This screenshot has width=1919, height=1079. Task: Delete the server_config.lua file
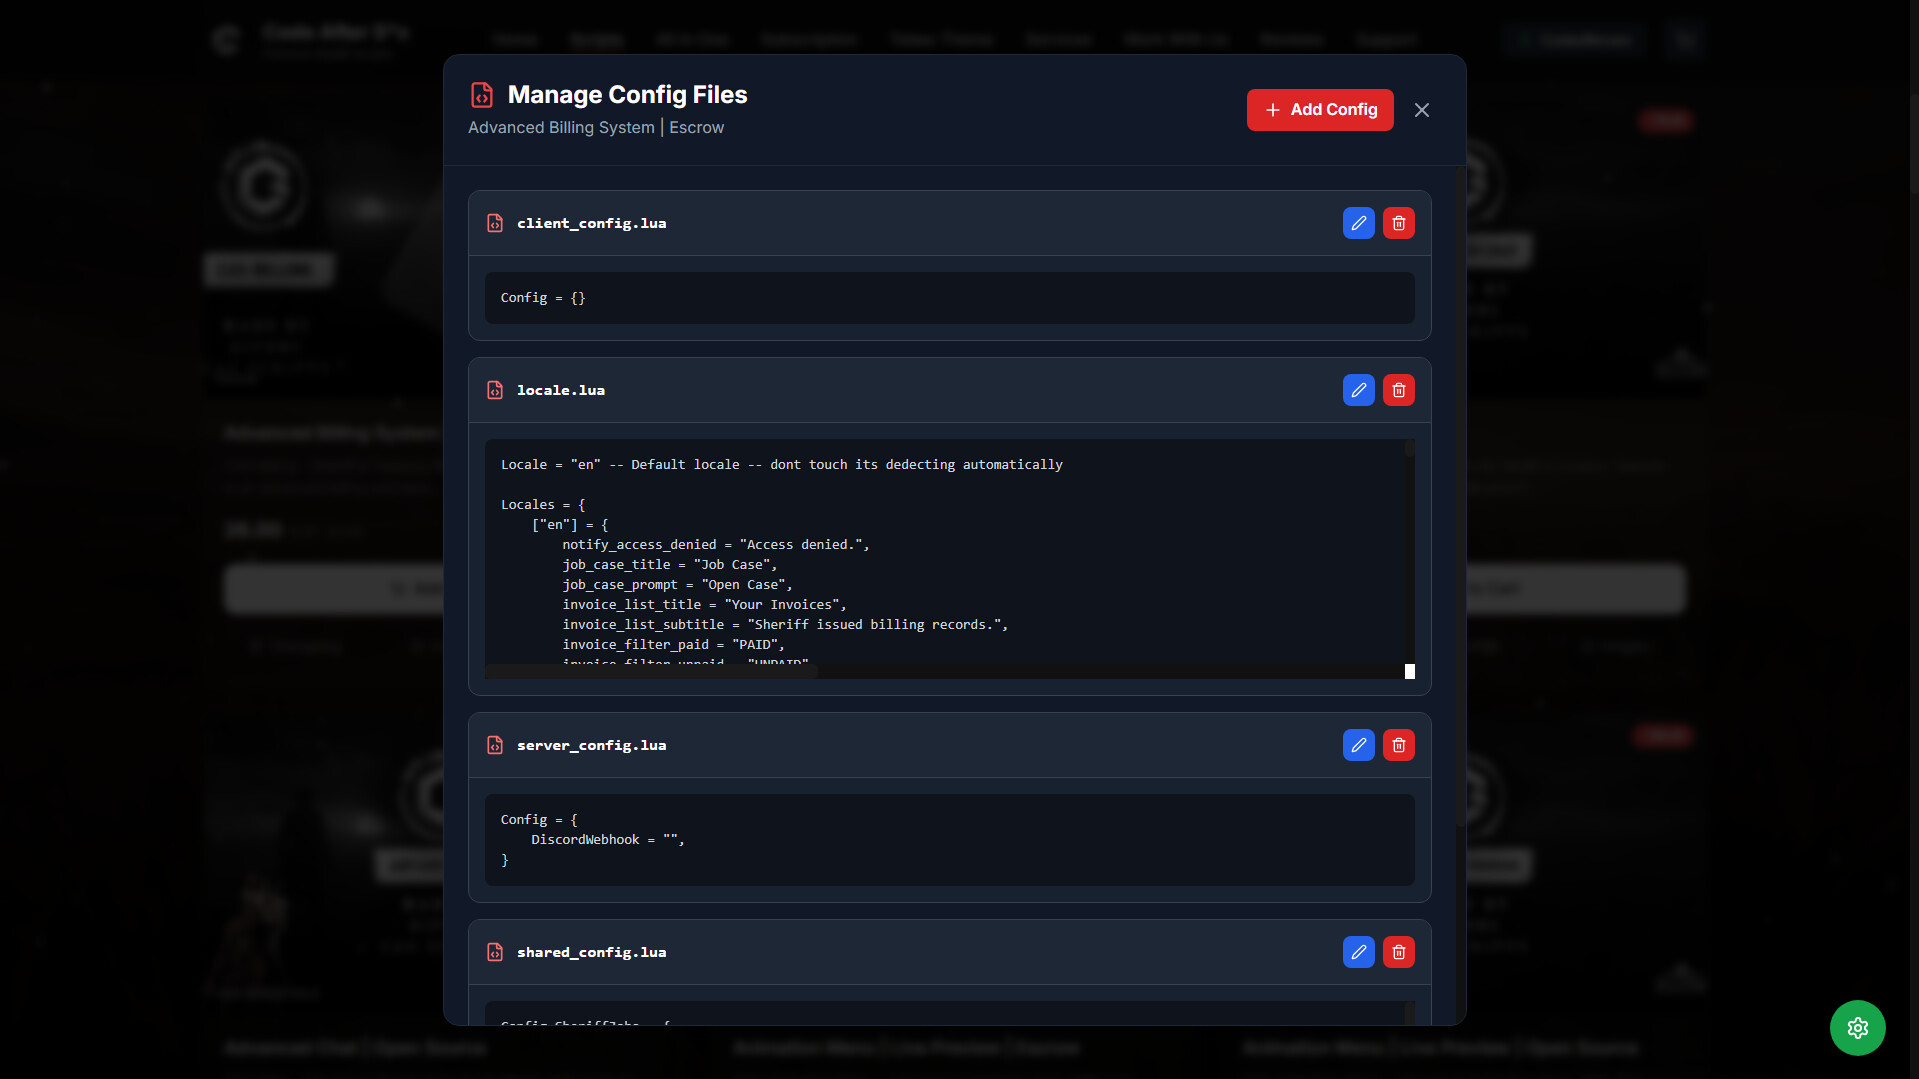tap(1398, 745)
